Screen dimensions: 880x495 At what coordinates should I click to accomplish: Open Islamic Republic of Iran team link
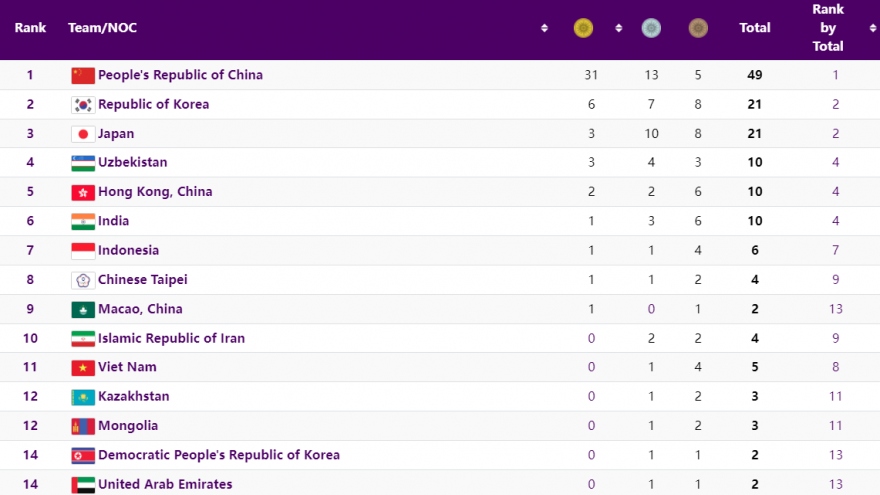pos(171,338)
